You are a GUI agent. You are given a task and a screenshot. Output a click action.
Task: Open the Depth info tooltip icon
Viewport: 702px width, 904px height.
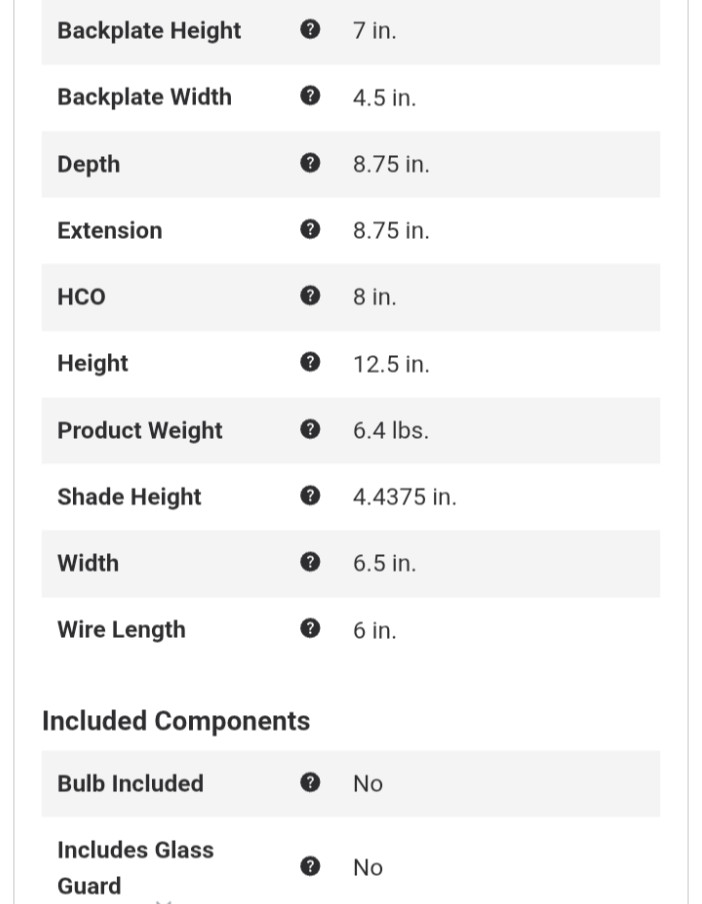(x=310, y=163)
